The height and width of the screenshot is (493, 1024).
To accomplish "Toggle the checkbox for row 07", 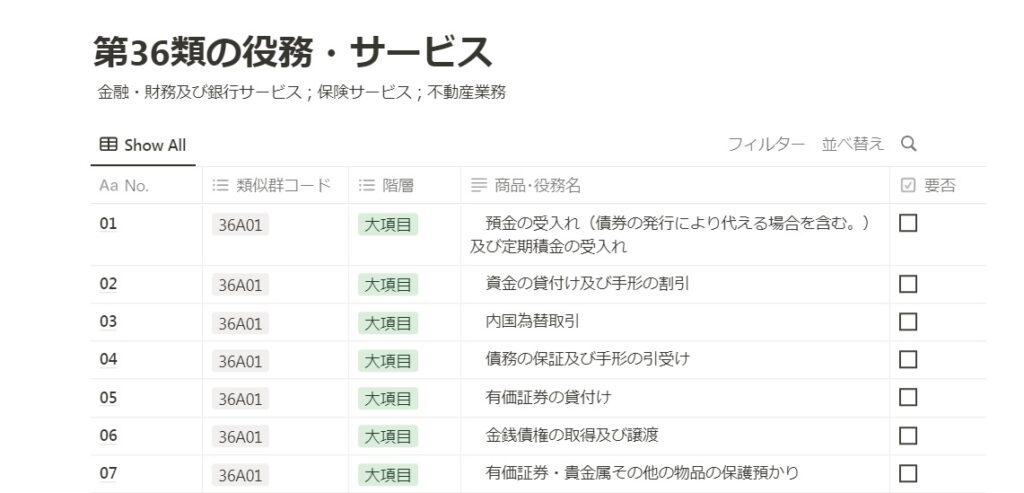I will (908, 473).
